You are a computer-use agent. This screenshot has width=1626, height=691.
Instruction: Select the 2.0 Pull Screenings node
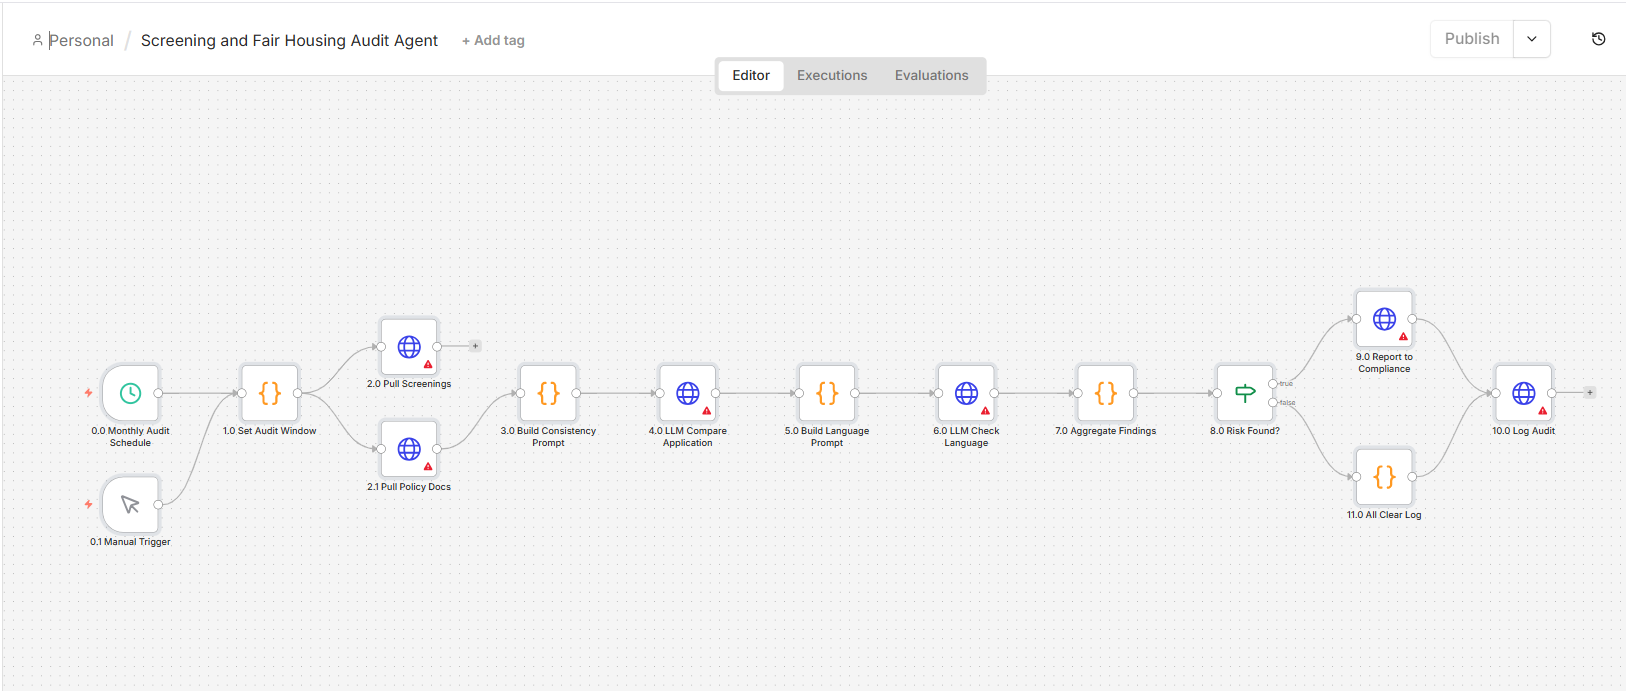[409, 346]
